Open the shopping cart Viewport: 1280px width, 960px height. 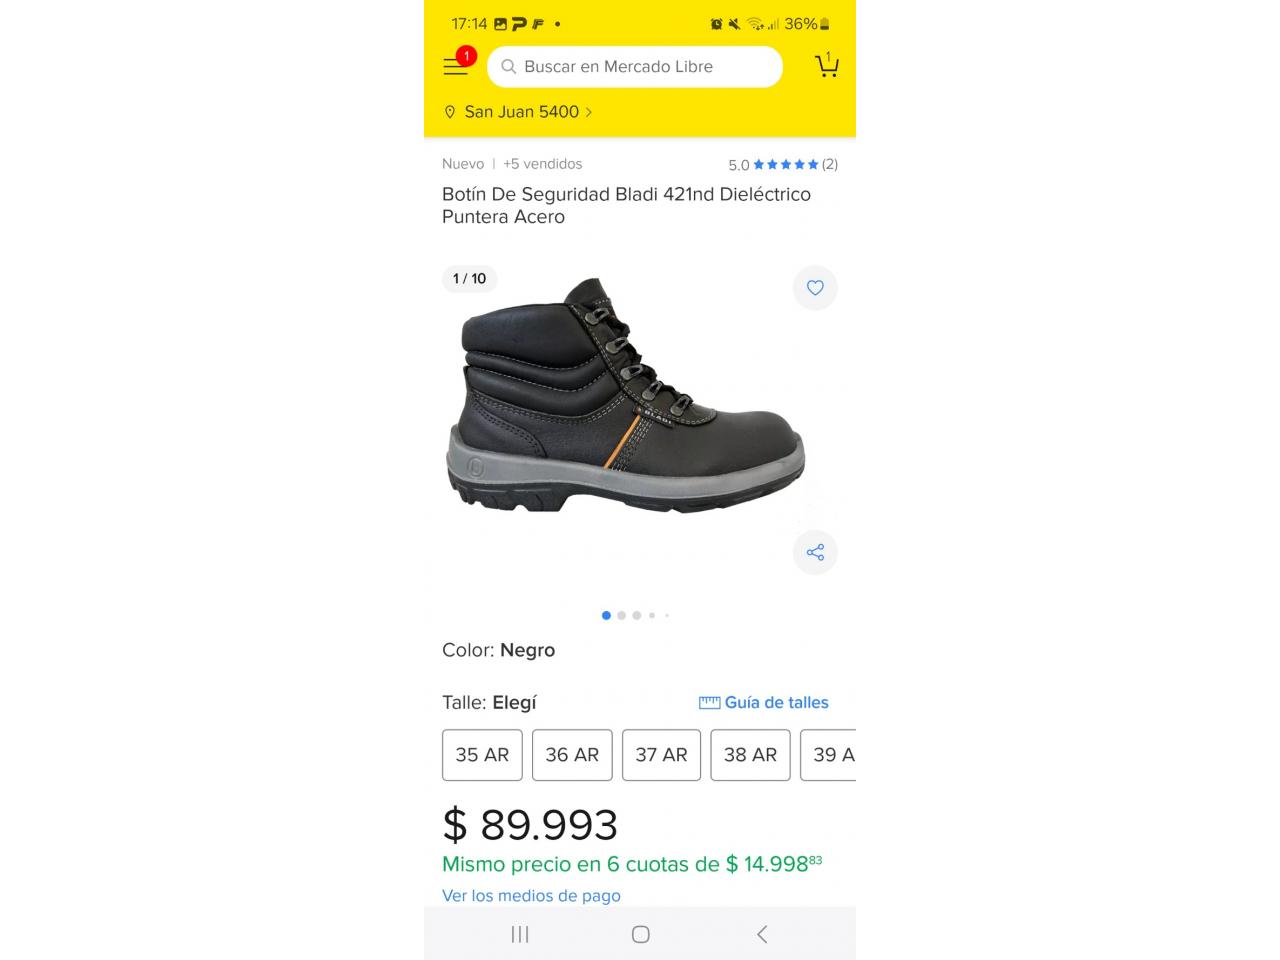pyautogui.click(x=826, y=65)
